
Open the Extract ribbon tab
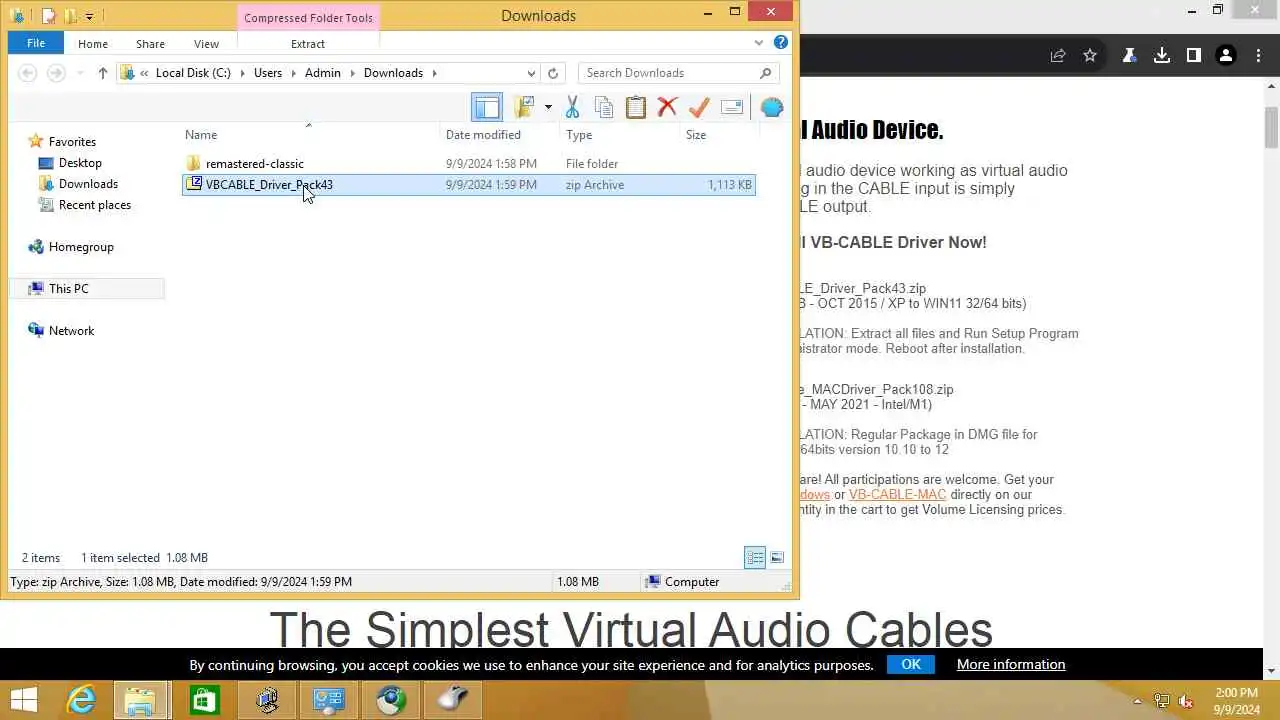[x=308, y=44]
